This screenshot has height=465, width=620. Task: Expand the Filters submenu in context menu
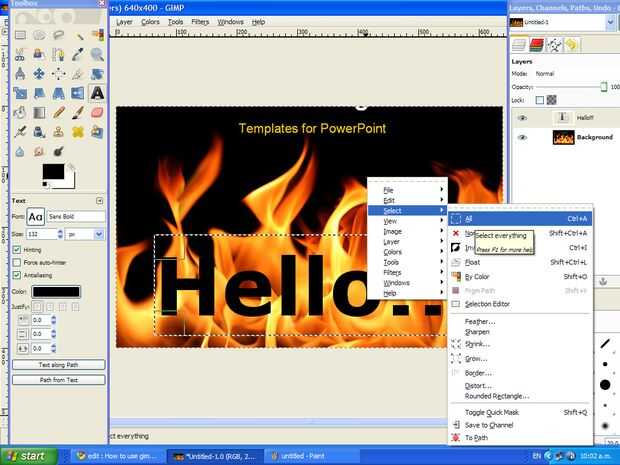407,272
